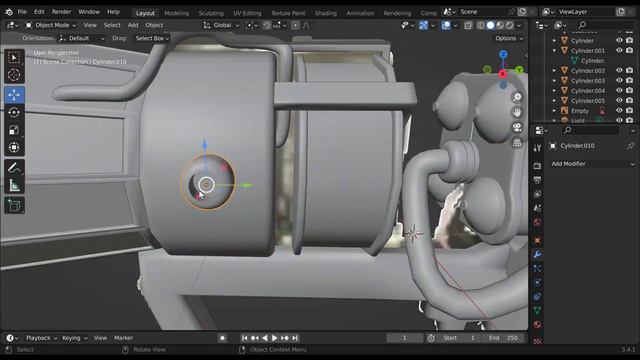The width and height of the screenshot is (640, 360).
Task: Toggle auto keying record button
Action: [x=222, y=338]
